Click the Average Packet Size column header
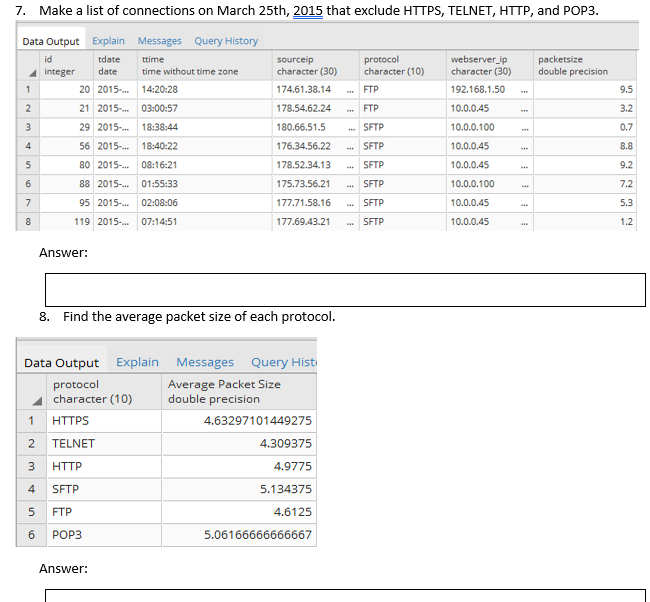650x602 pixels. coord(239,392)
